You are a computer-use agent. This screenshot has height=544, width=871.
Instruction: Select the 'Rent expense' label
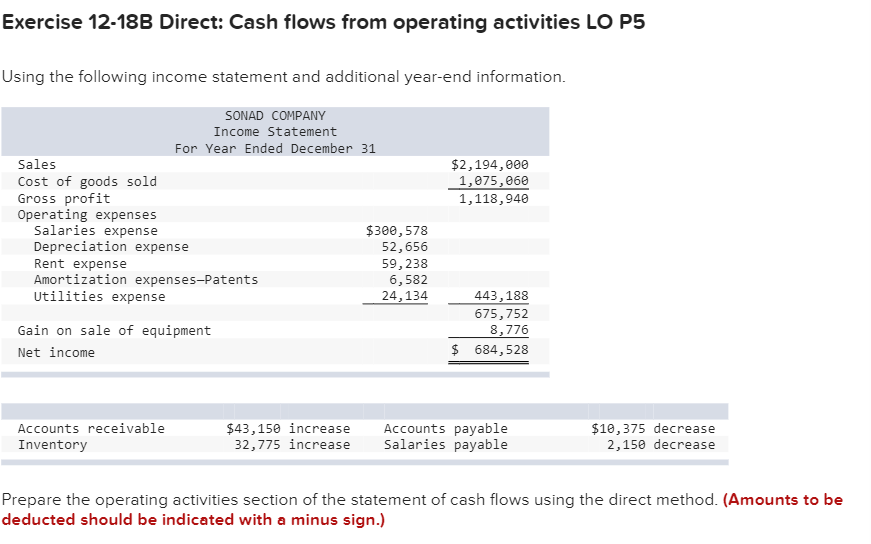pos(80,263)
